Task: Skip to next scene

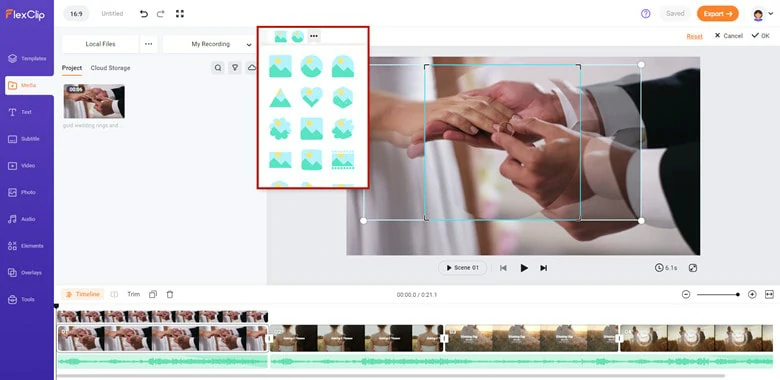Action: (x=544, y=268)
